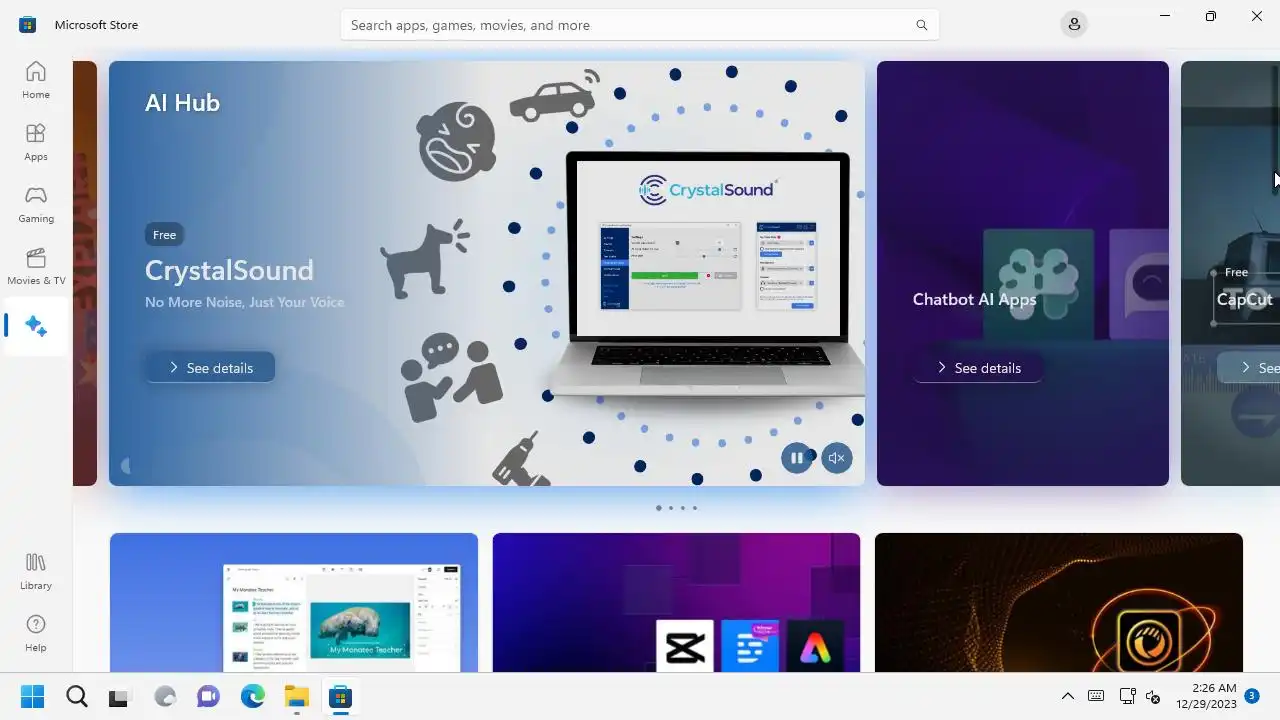Launch Microsoft Edge from taskbar
The height and width of the screenshot is (720, 1280).
coord(252,697)
